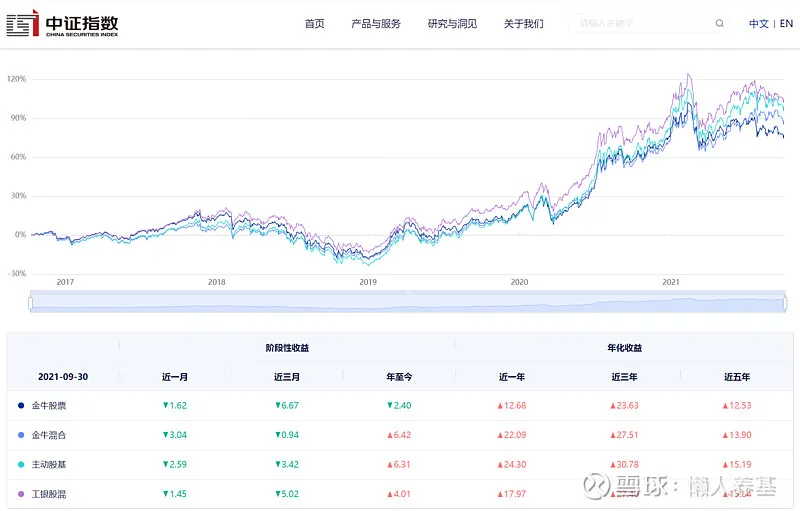
Task: Open the 关于我们 menu
Action: pyautogui.click(x=524, y=24)
